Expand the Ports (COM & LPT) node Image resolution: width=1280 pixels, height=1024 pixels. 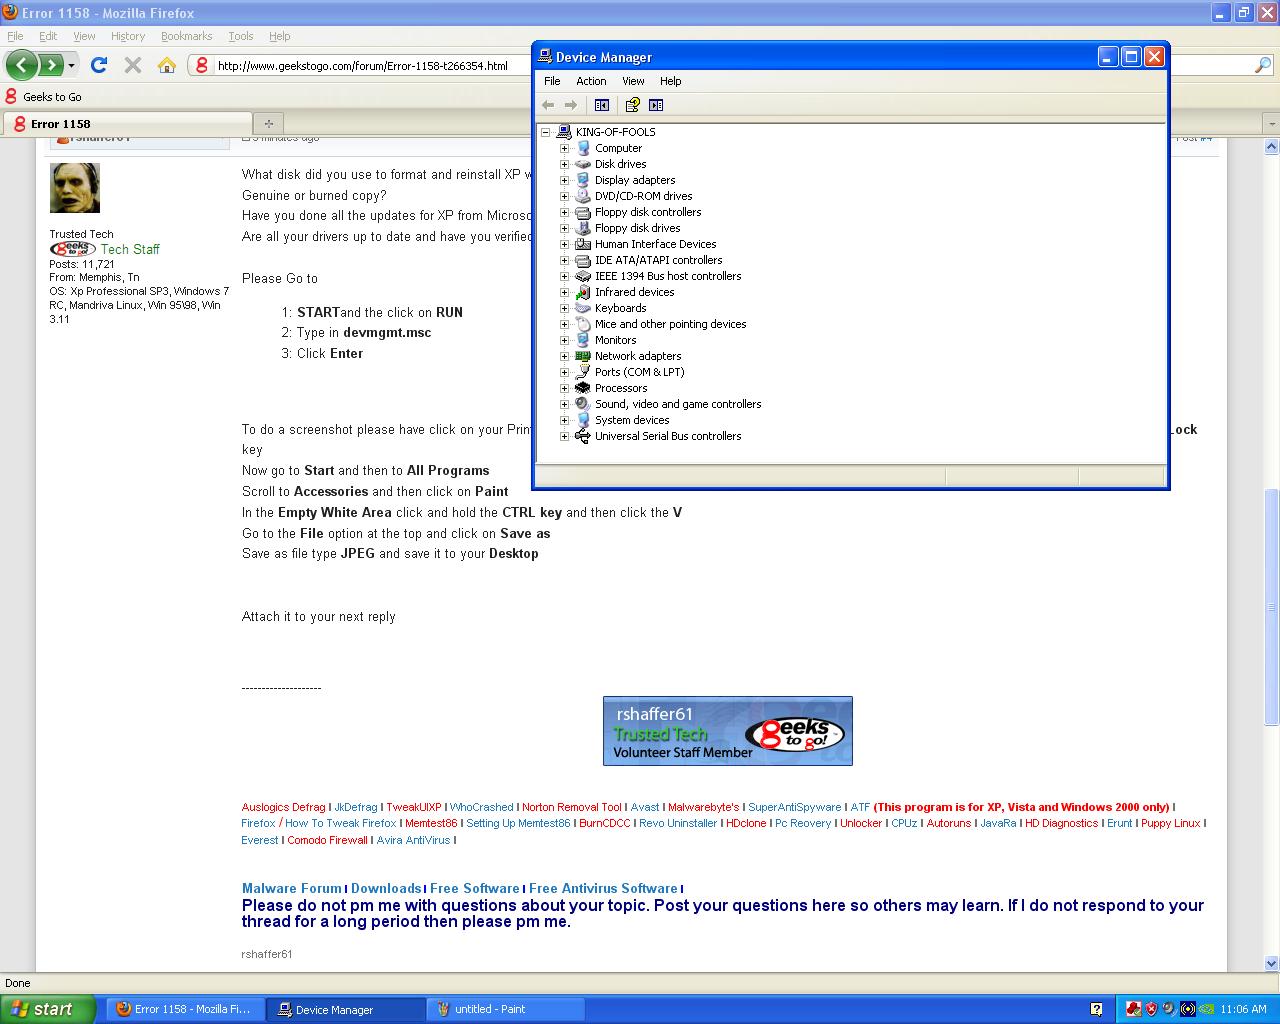click(x=565, y=372)
